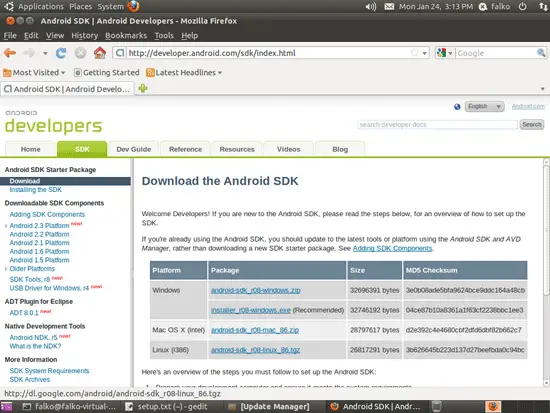
Task: Click the Ubuntu logo on the Applications menu
Action: 9,6
